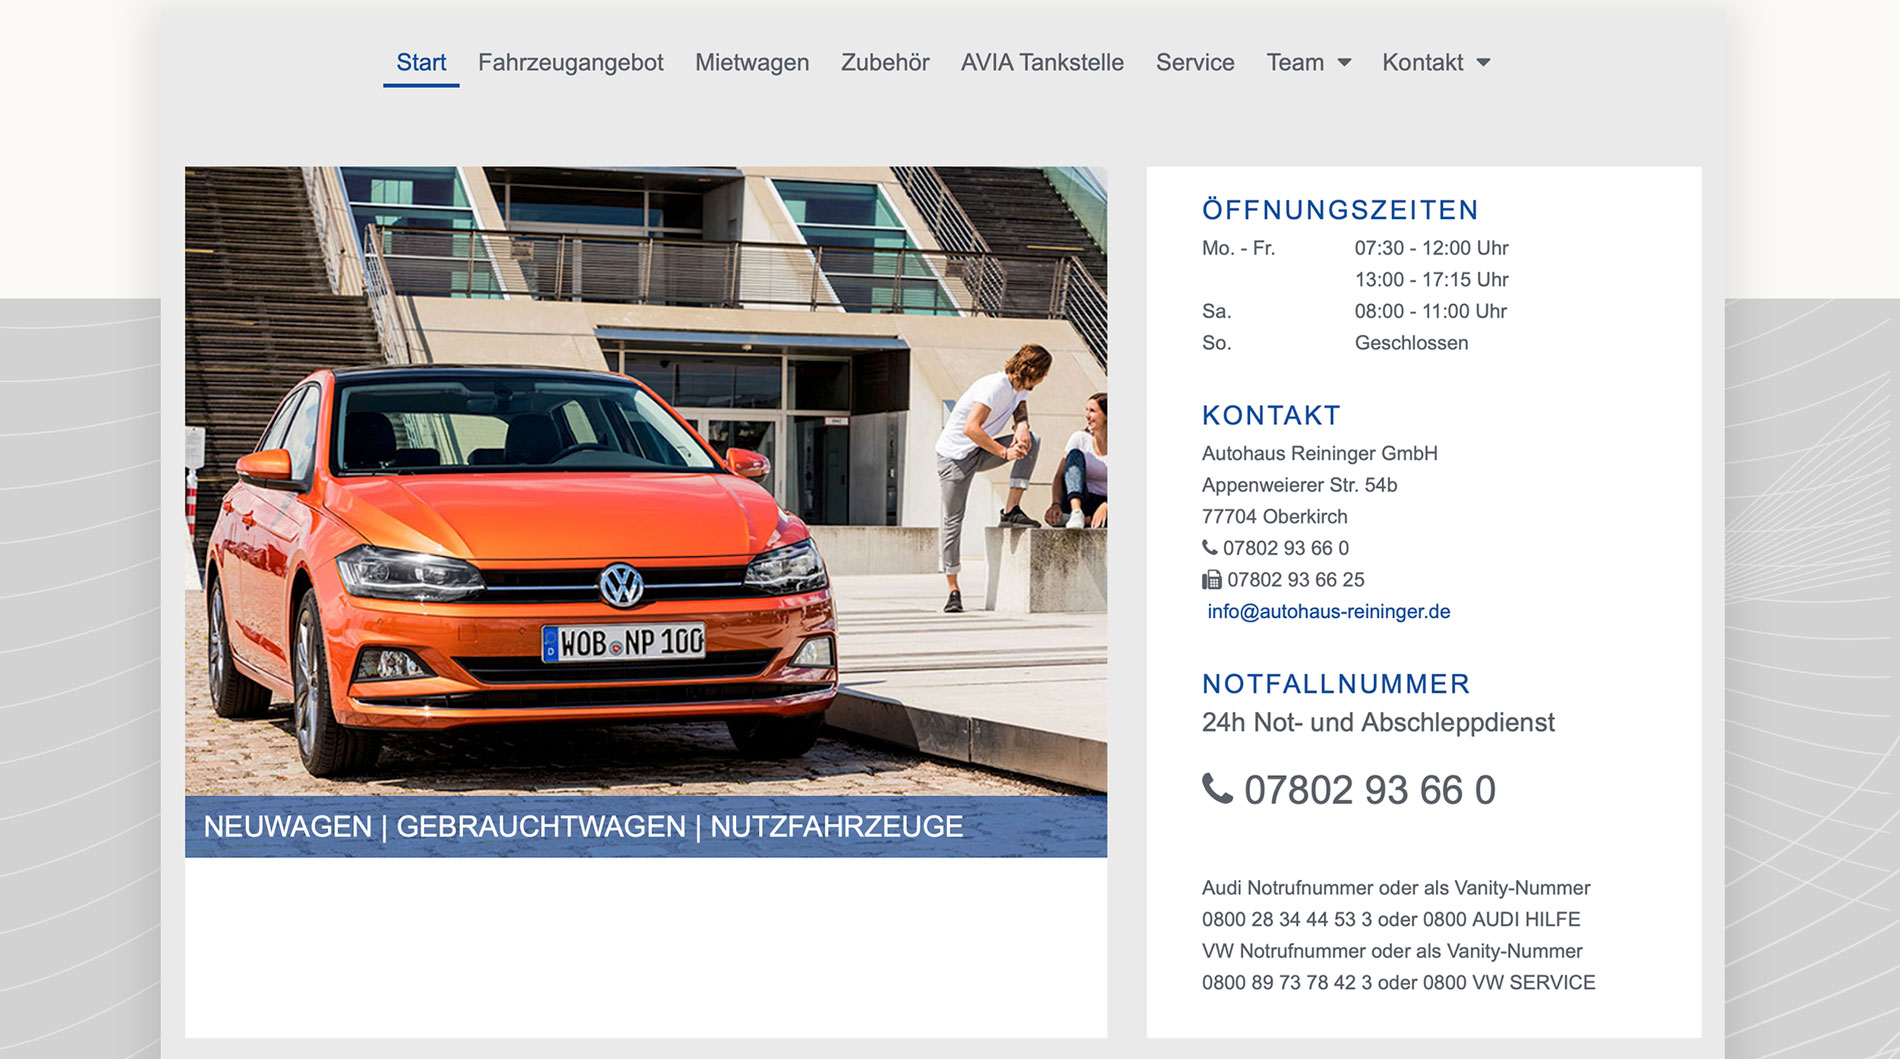The image size is (1900, 1059).
Task: Click the phone icon beside 07802 93 66 0 contact
Action: [x=1210, y=547]
